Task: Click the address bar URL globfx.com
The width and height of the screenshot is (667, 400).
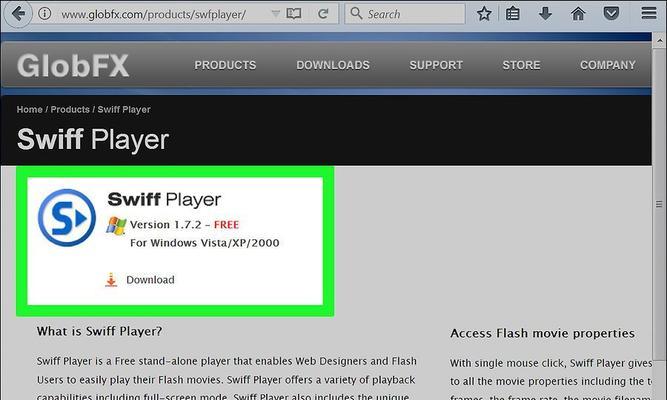Action: coord(154,14)
